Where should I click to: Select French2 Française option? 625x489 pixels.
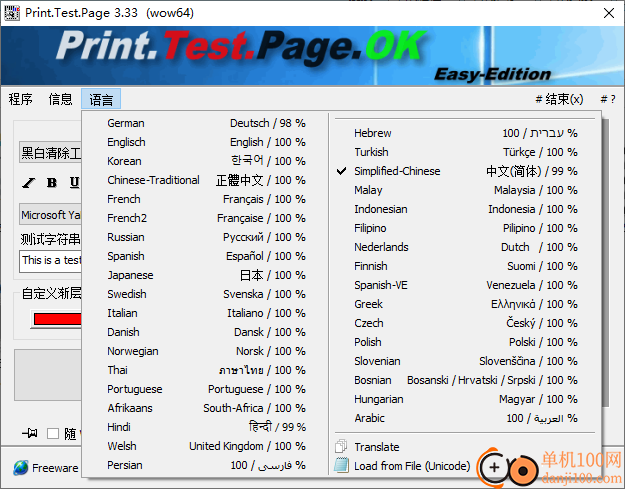(206, 218)
